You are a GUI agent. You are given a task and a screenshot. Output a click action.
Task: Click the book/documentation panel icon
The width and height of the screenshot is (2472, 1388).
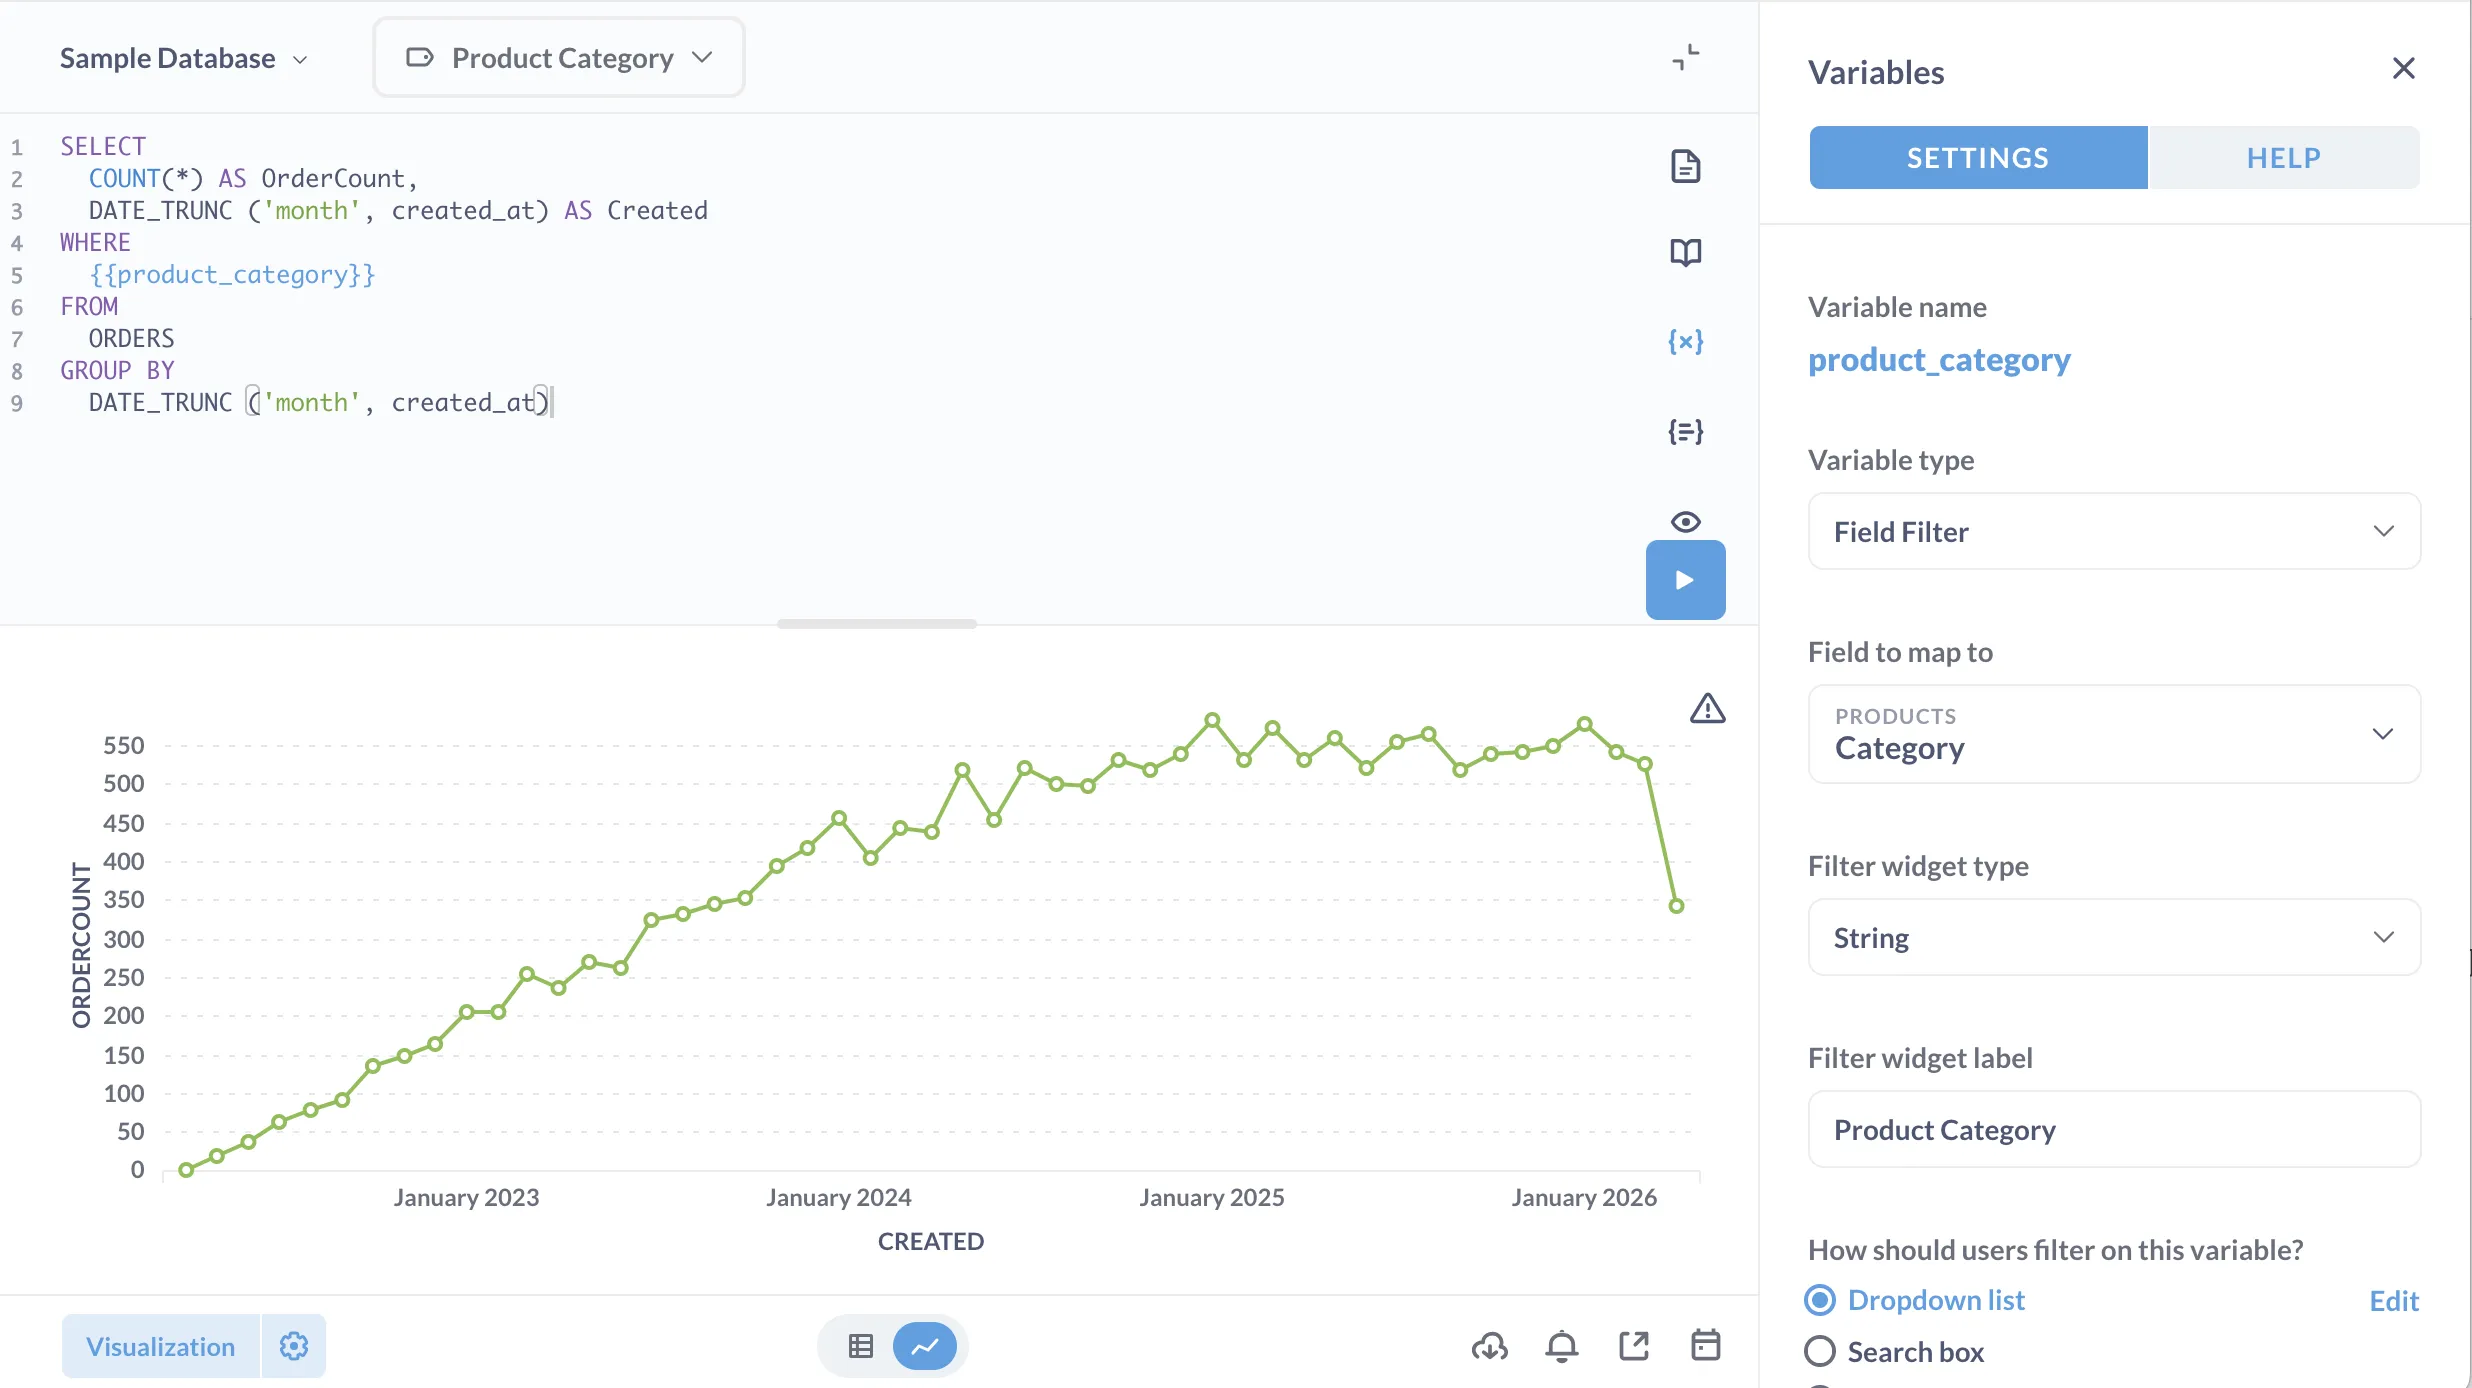1686,253
